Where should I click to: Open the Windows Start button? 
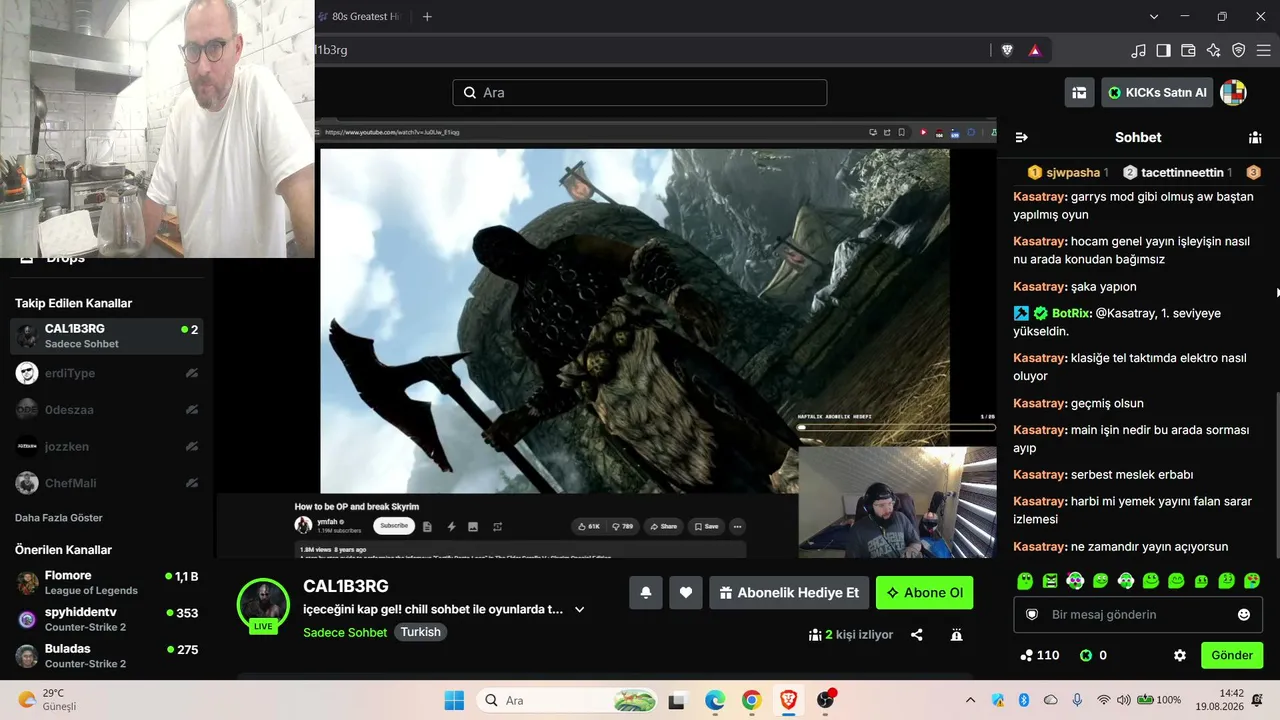click(x=454, y=700)
